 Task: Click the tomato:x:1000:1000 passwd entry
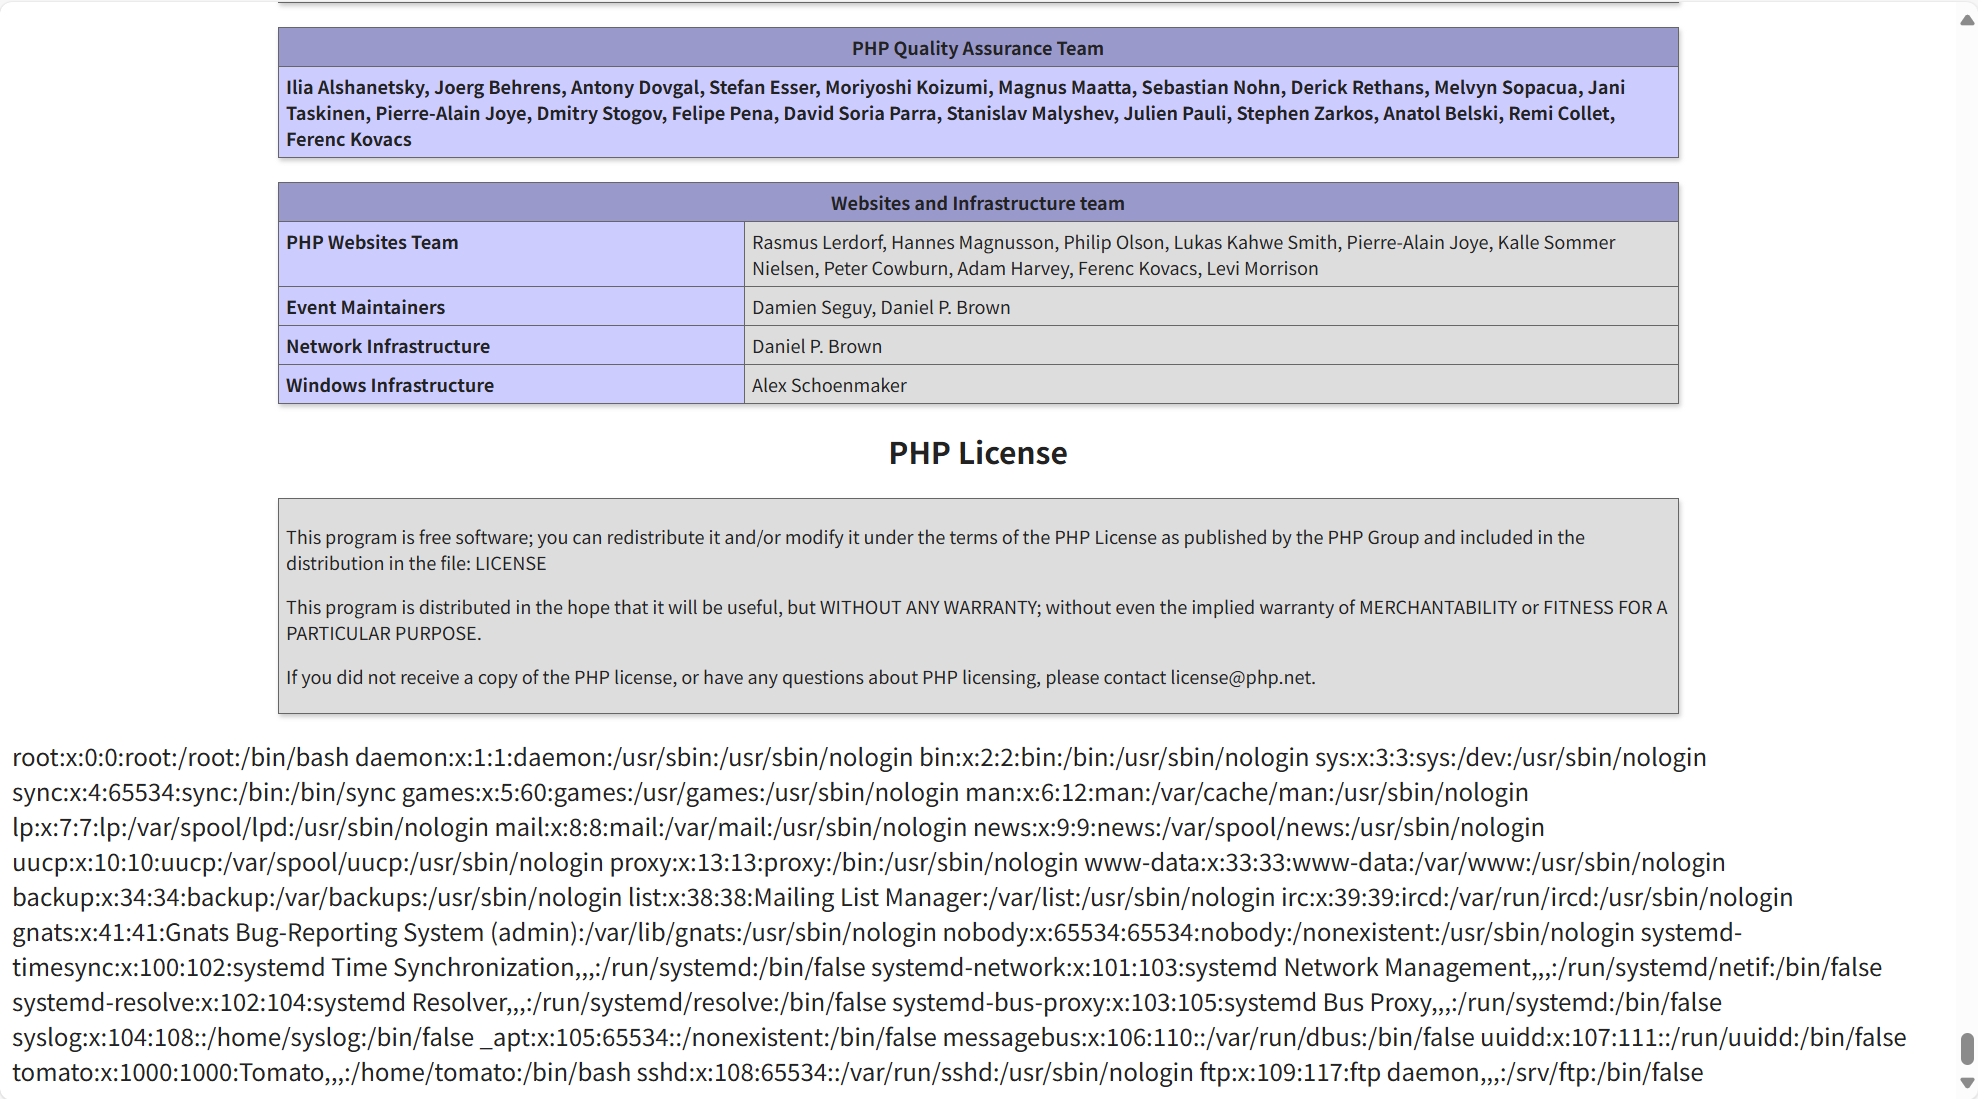[320, 1072]
